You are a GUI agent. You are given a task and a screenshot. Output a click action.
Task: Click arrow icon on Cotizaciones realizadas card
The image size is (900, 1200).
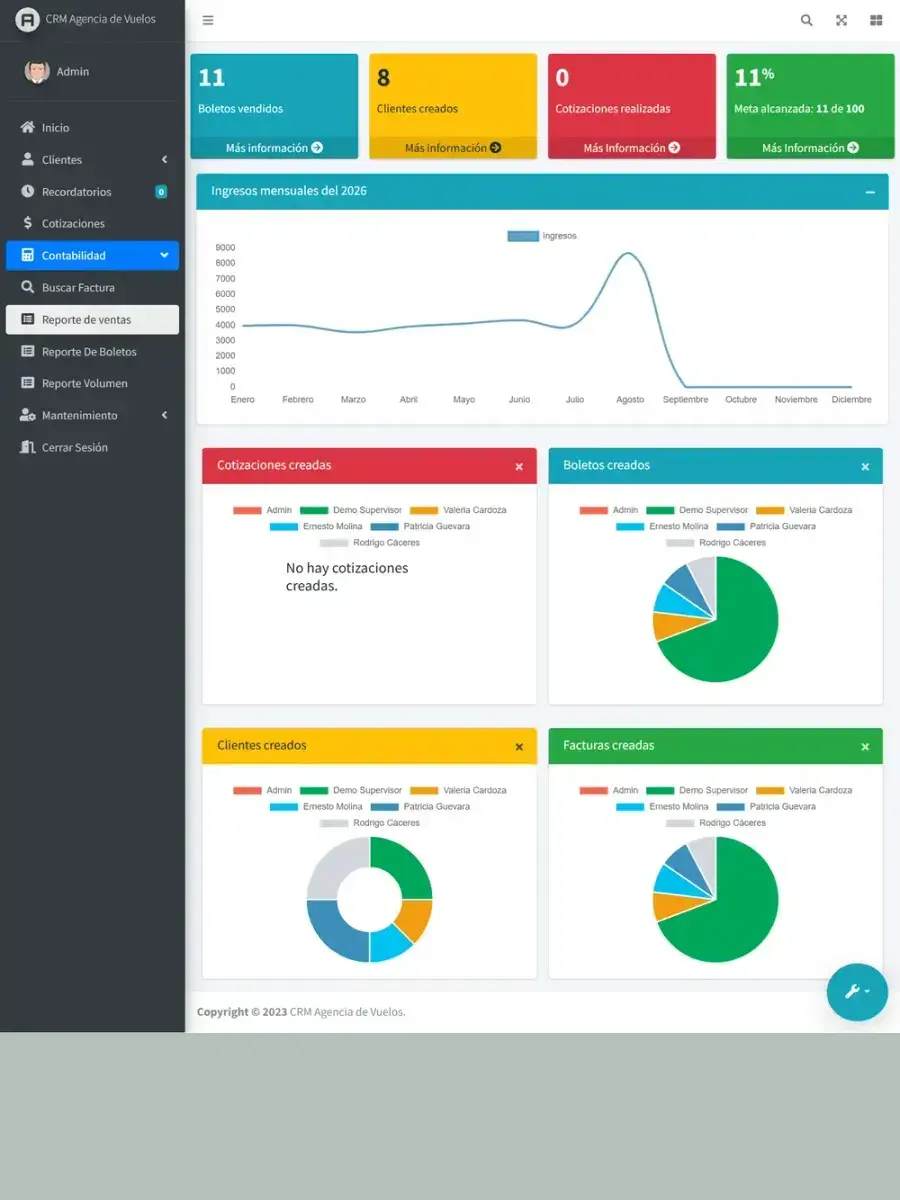[674, 148]
